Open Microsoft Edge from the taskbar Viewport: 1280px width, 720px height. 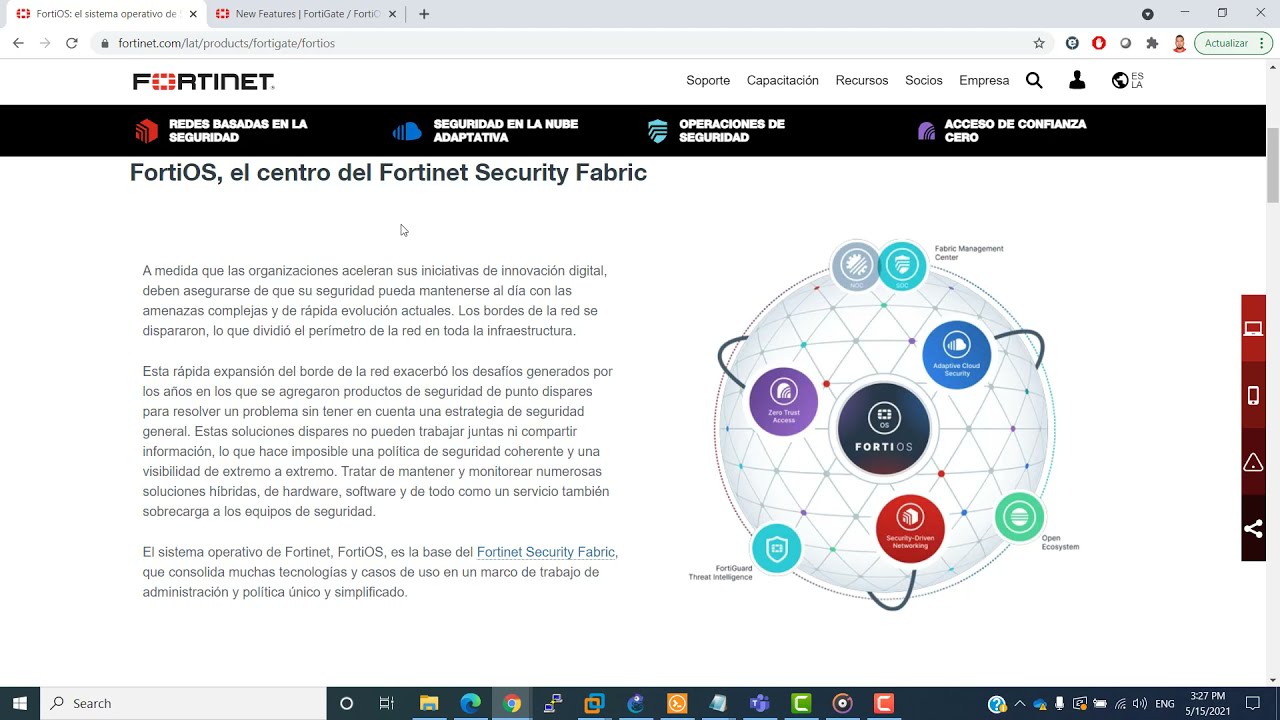[x=470, y=704]
